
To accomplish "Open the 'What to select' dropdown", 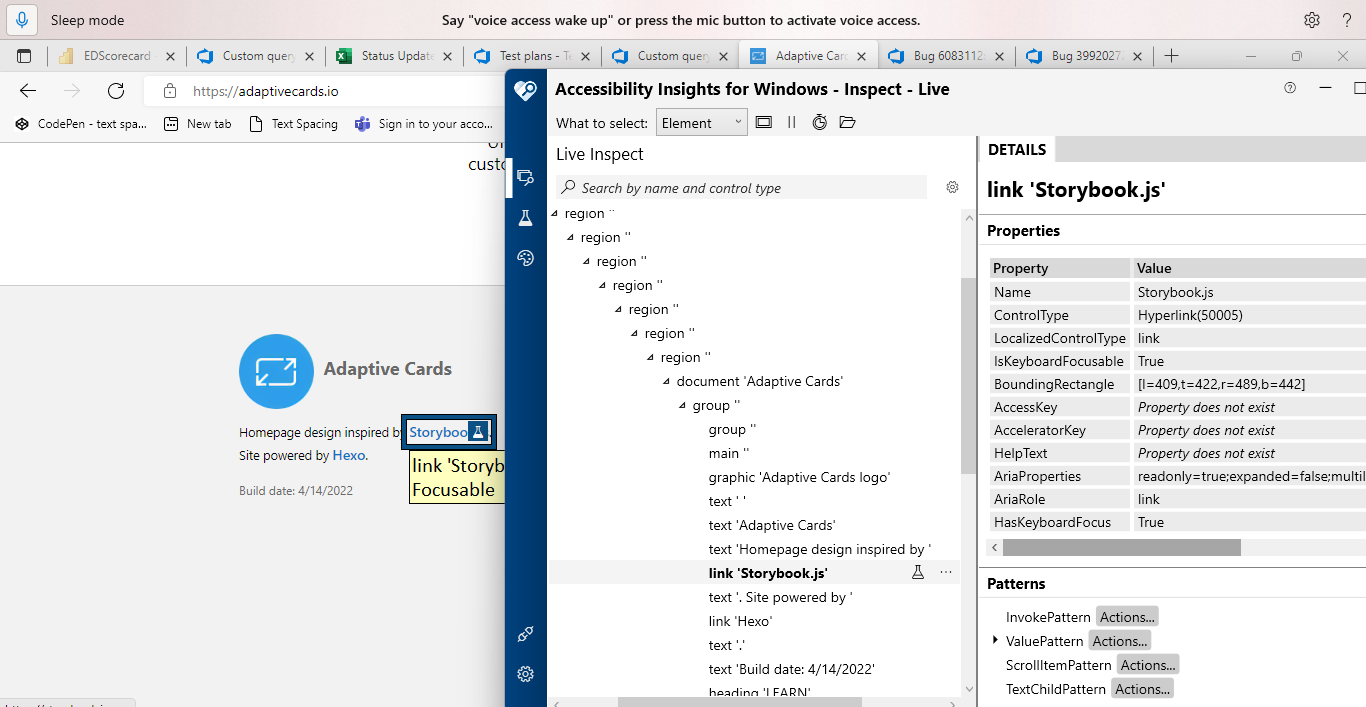I will [701, 121].
